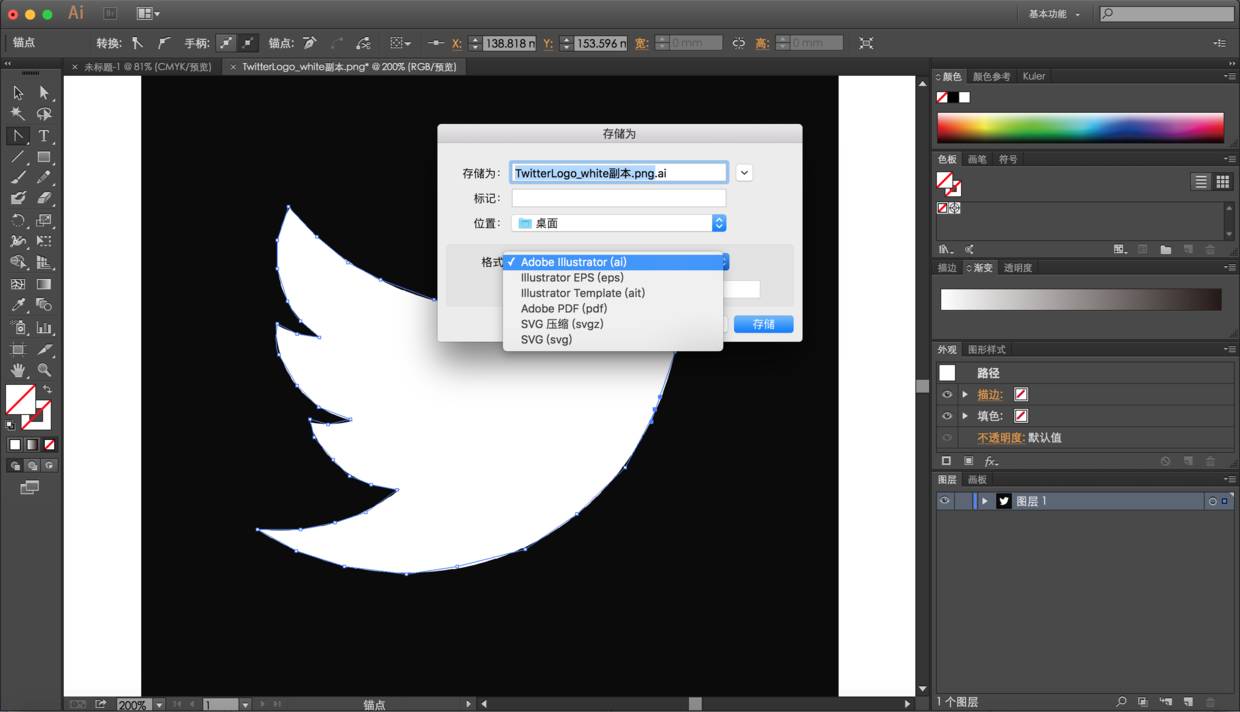The image size is (1240, 712).
Task: Select the Lasso tool
Action: [x=44, y=114]
